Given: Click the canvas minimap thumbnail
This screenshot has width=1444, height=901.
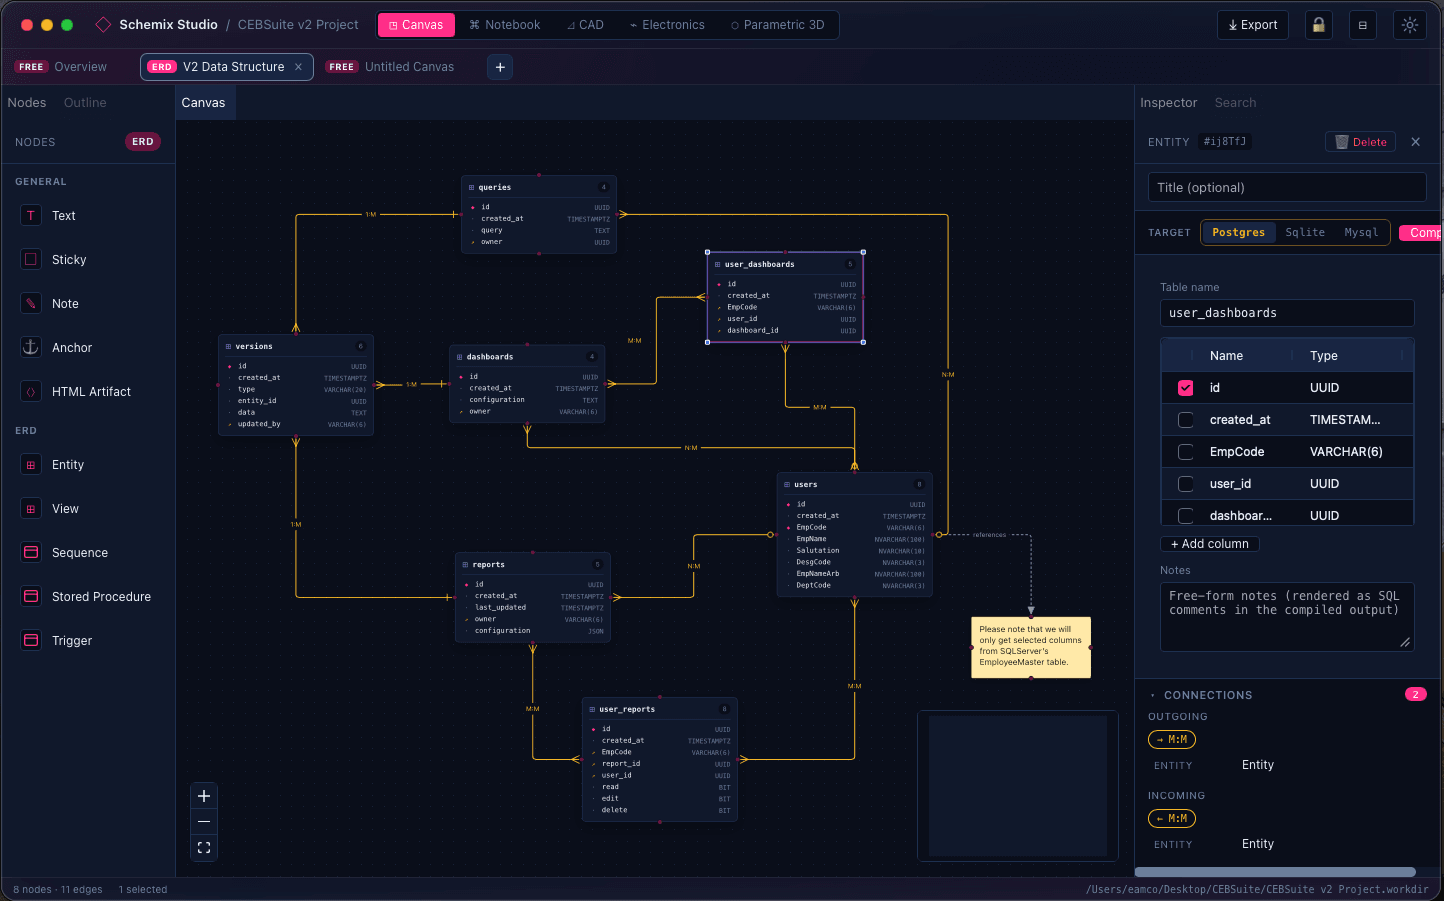Looking at the screenshot, I should 1018,785.
